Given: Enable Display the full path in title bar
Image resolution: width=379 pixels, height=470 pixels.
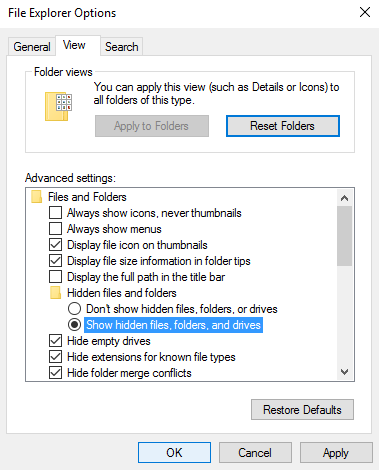Looking at the screenshot, I should [55, 277].
